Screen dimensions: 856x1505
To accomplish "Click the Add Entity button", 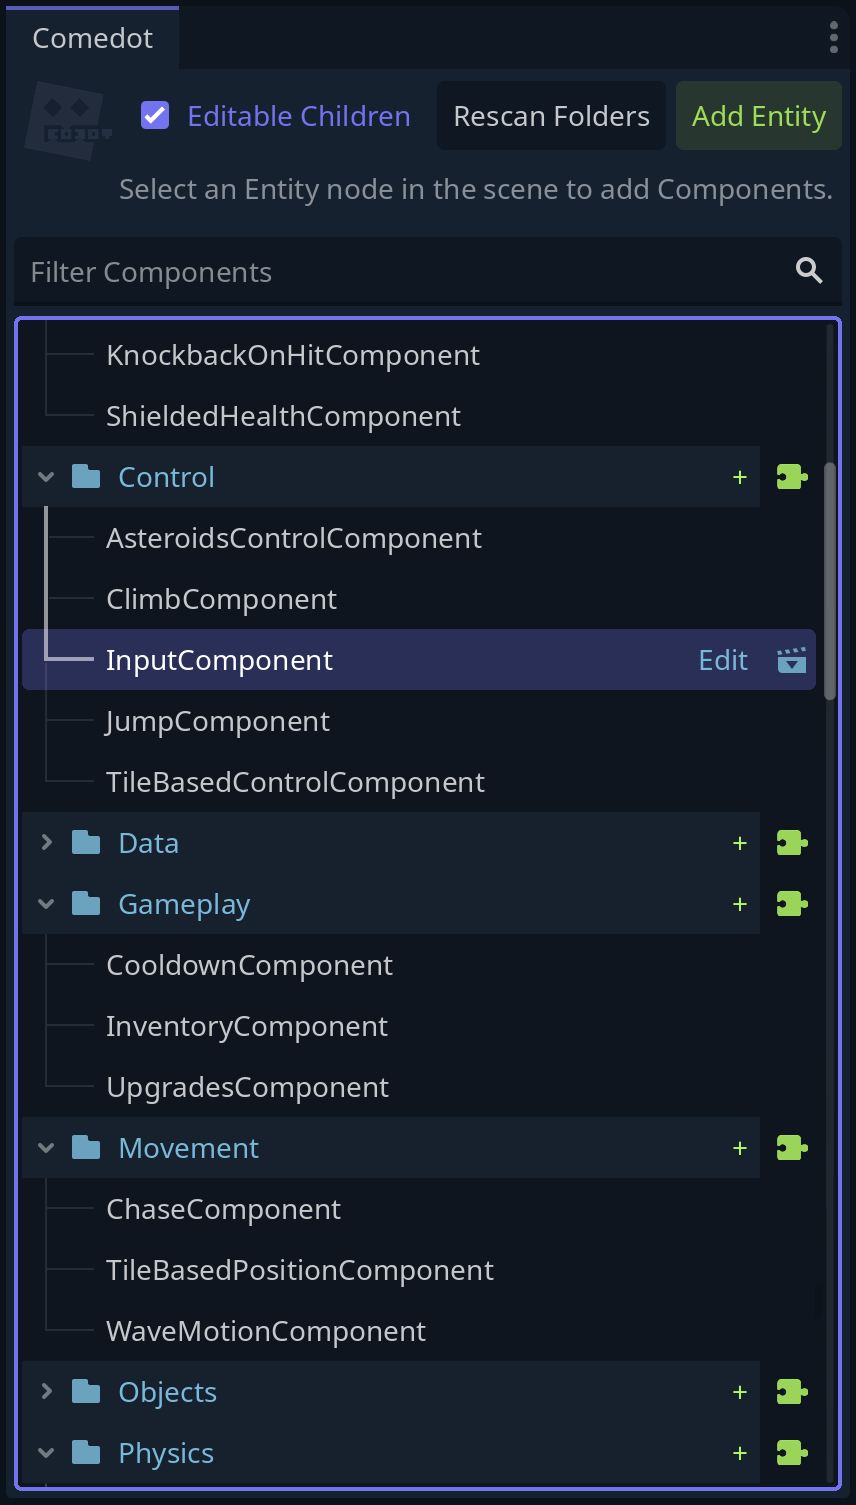I will (759, 116).
